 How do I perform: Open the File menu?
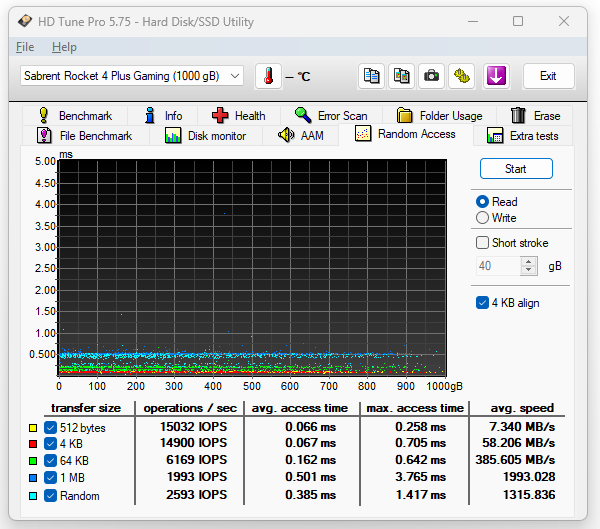pyautogui.click(x=25, y=47)
